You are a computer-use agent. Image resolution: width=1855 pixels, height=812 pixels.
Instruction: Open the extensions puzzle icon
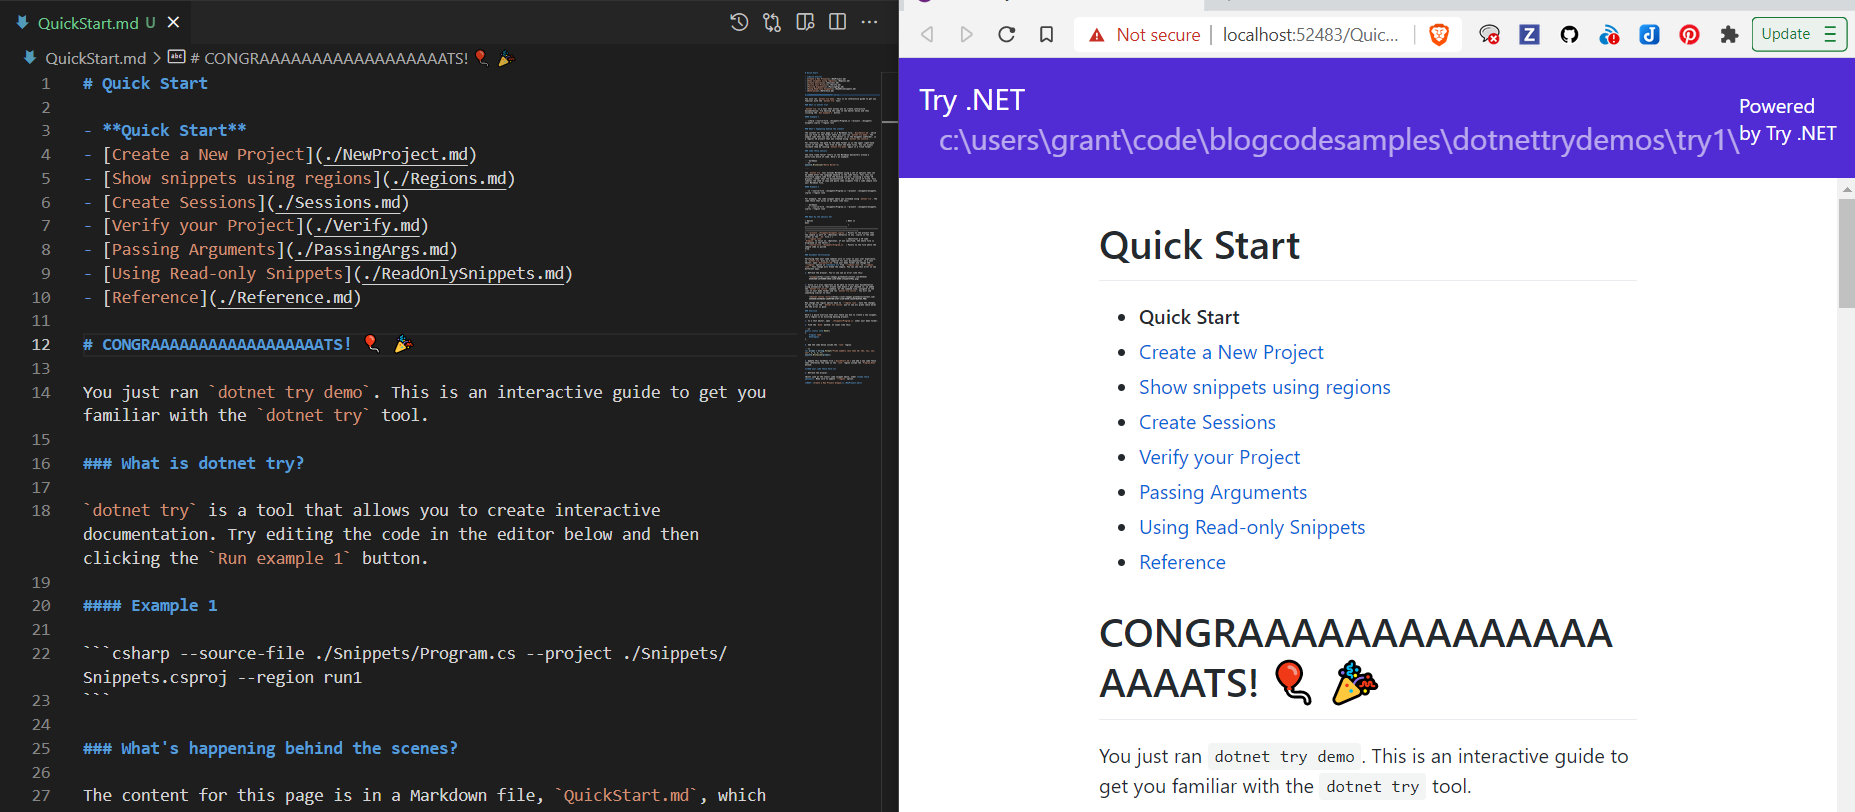point(1729,35)
